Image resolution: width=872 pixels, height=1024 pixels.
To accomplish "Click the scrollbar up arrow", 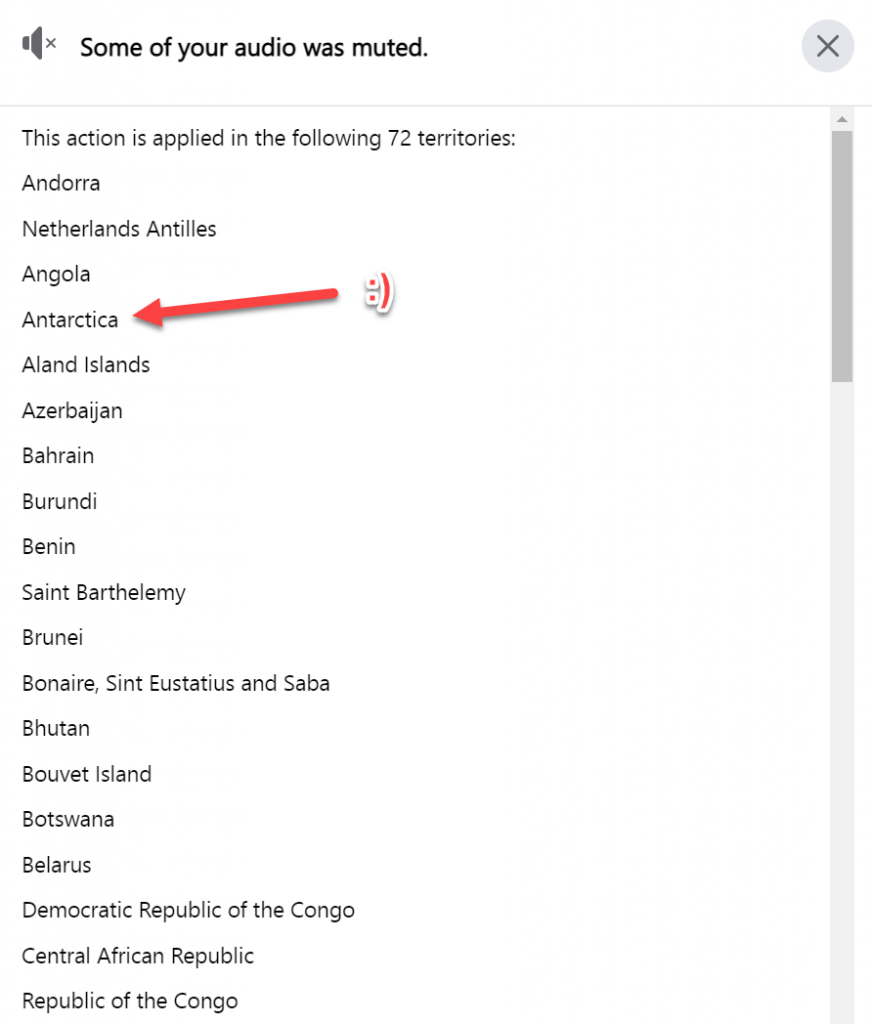I will 840,117.
